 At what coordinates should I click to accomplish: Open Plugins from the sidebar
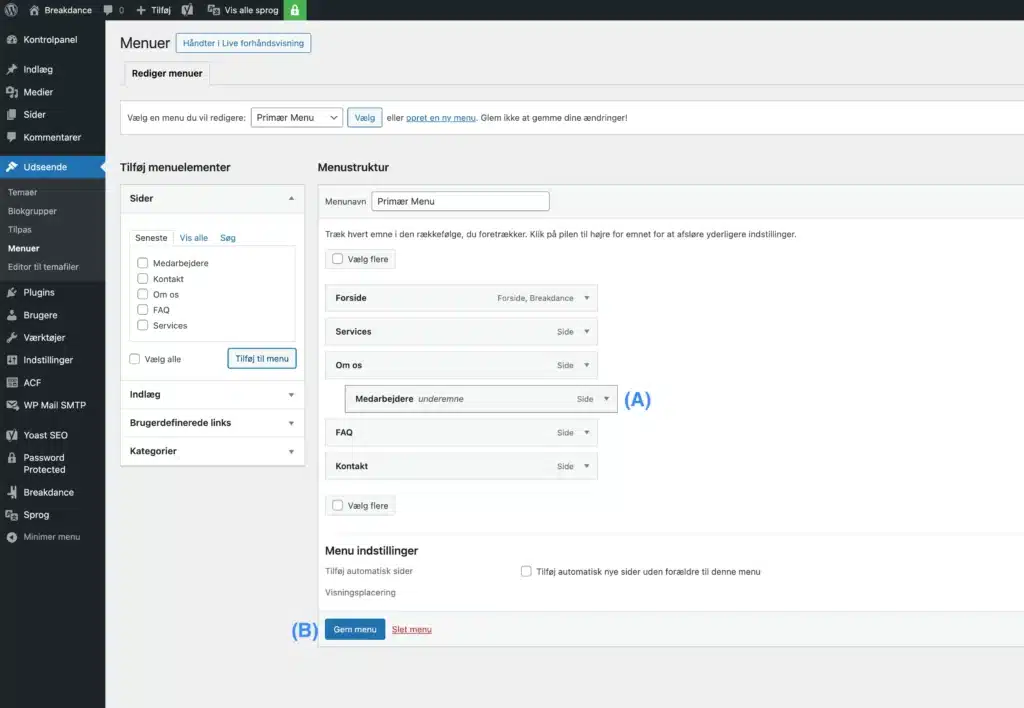[39, 292]
